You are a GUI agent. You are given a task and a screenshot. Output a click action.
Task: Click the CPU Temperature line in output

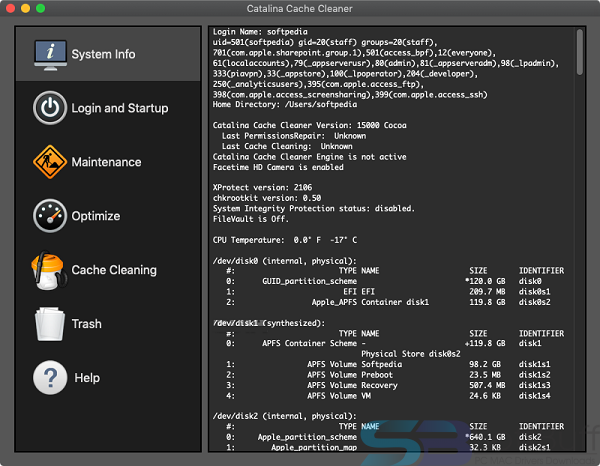click(x=285, y=240)
